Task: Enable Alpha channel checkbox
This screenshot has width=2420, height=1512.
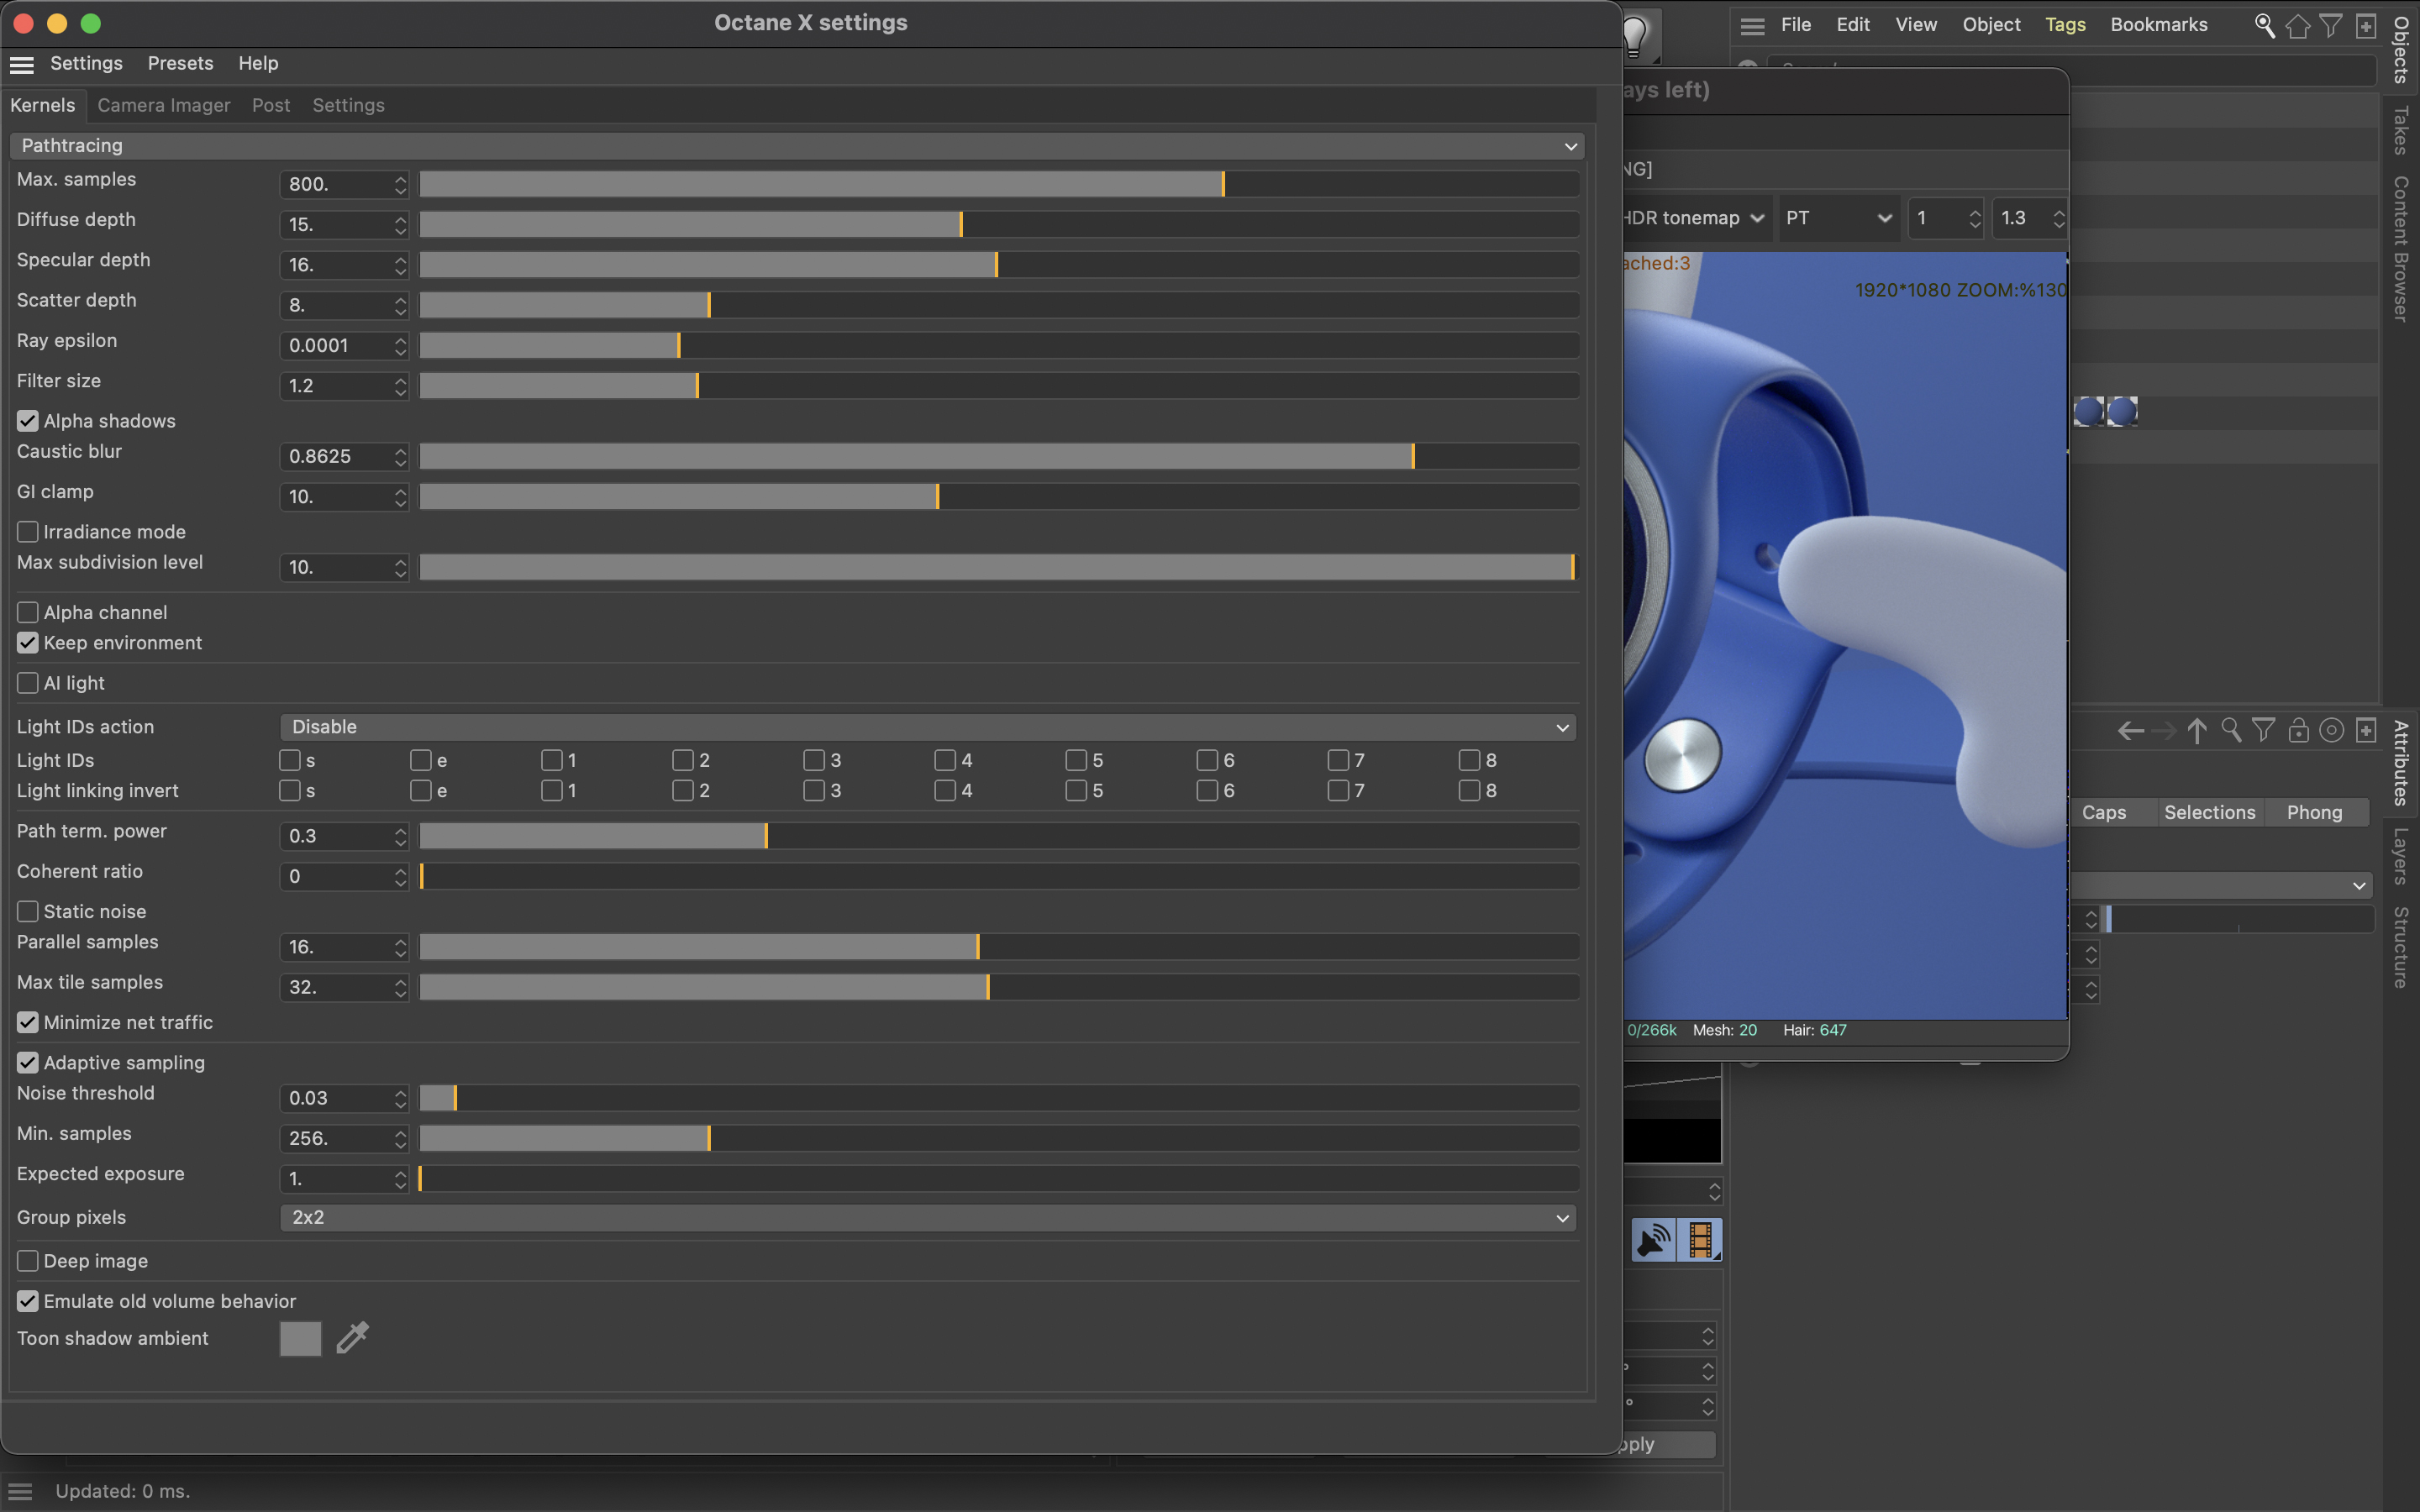Action: point(28,613)
